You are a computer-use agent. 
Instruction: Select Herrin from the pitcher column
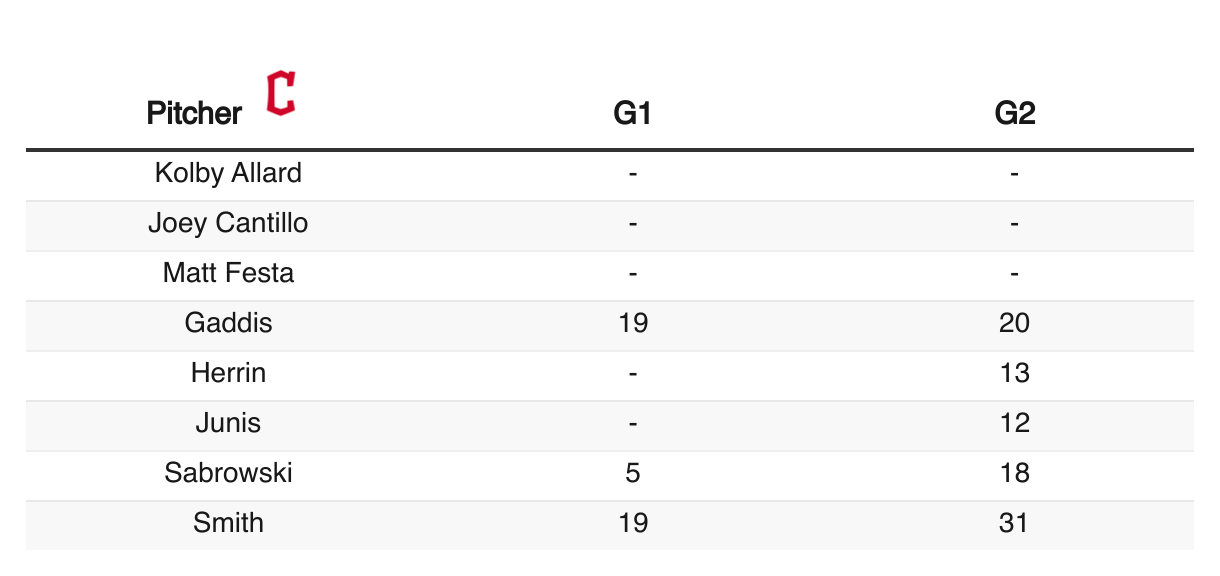pos(228,373)
